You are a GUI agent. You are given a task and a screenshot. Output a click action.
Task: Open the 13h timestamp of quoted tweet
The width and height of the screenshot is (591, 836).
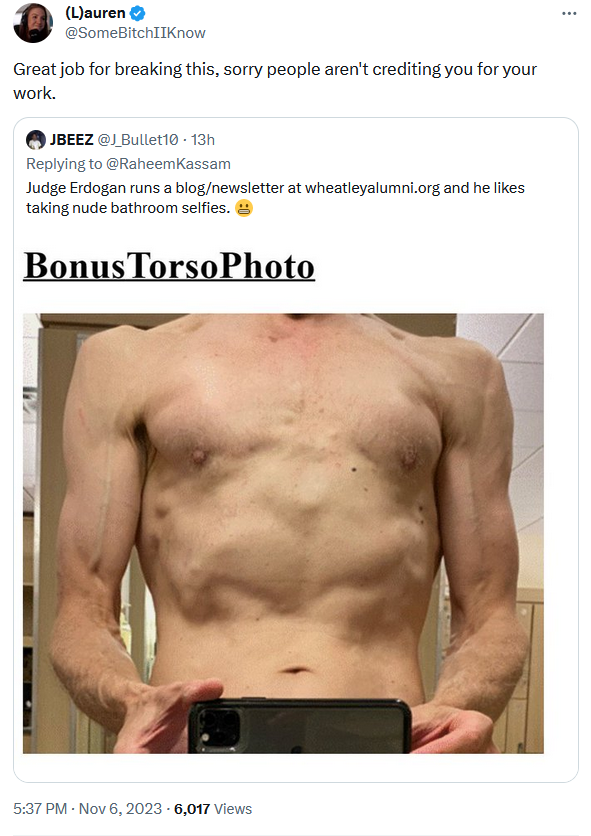203,140
